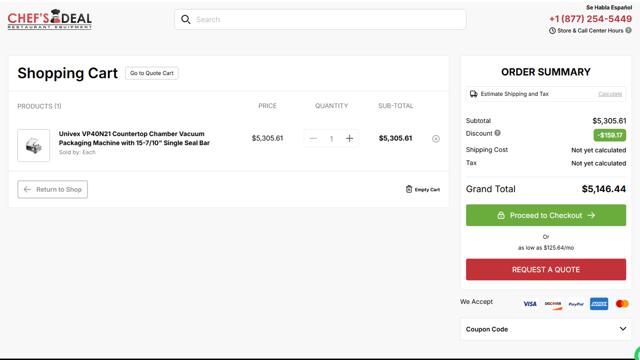Screen dimensions: 640x360
Task: Open the Chef's Deal logo homepage
Action: tap(49, 19)
